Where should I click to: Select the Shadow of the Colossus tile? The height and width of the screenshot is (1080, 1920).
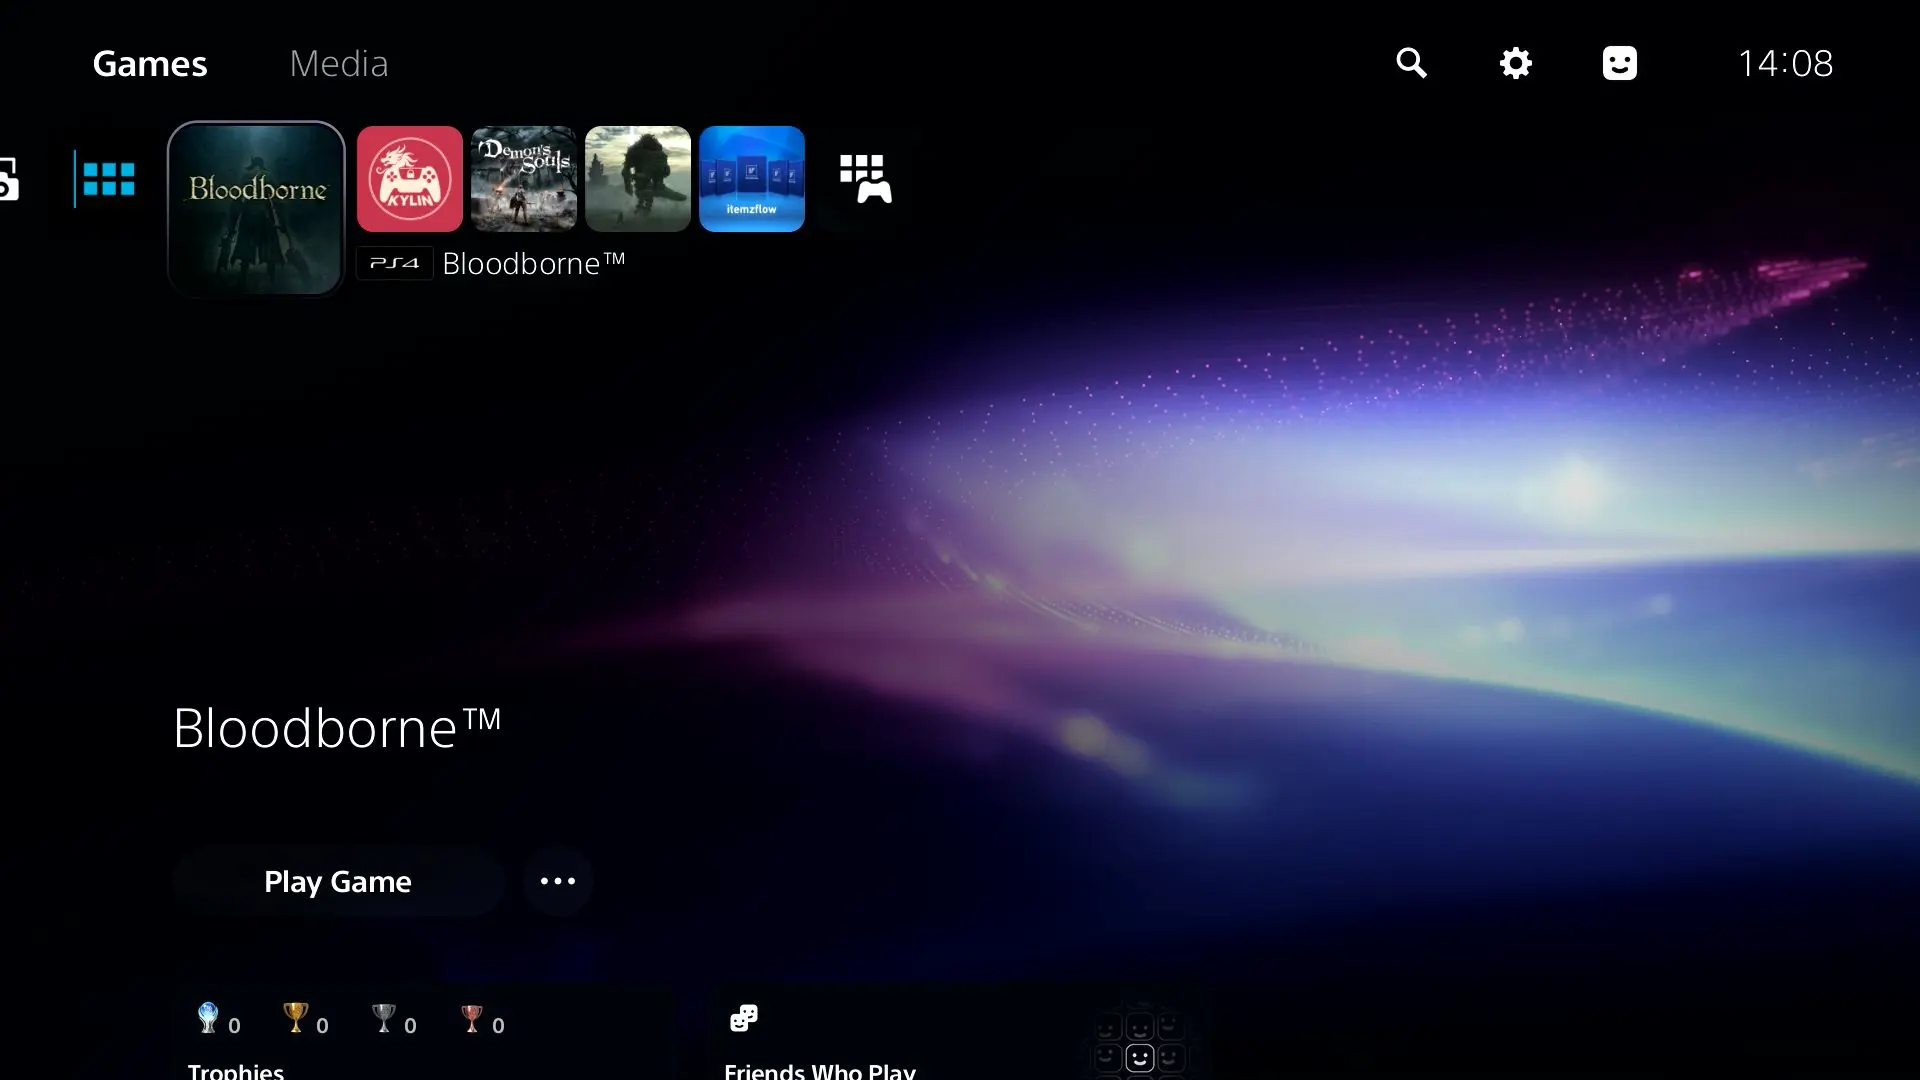(638, 179)
